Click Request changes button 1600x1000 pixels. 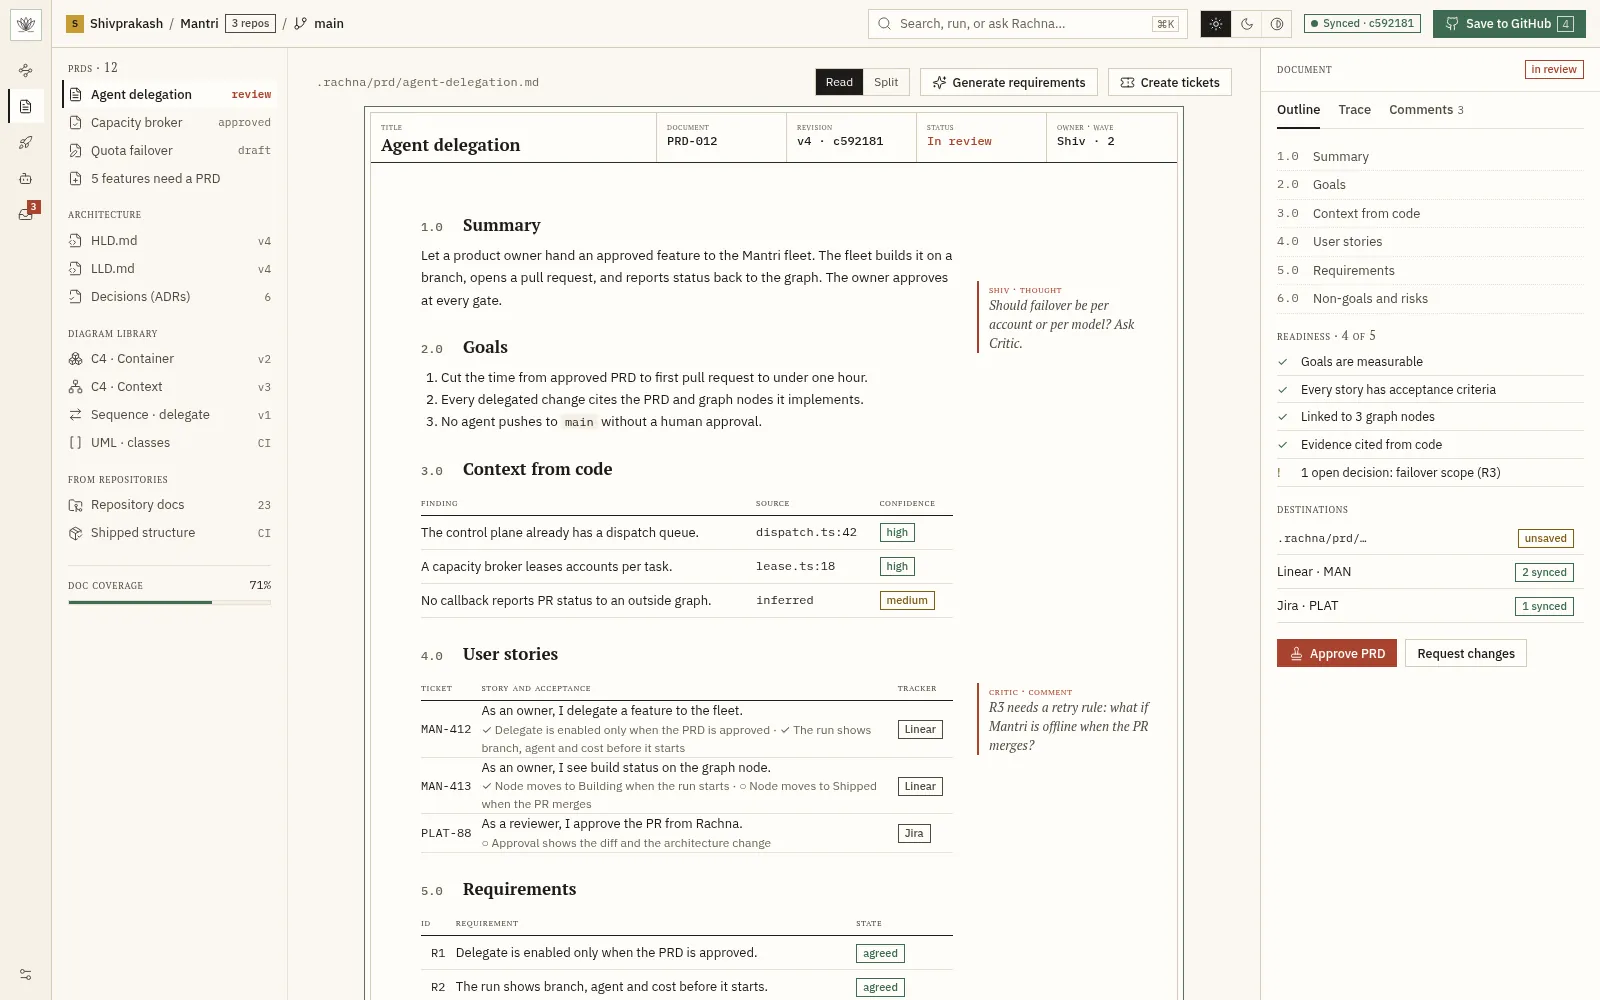coord(1466,653)
